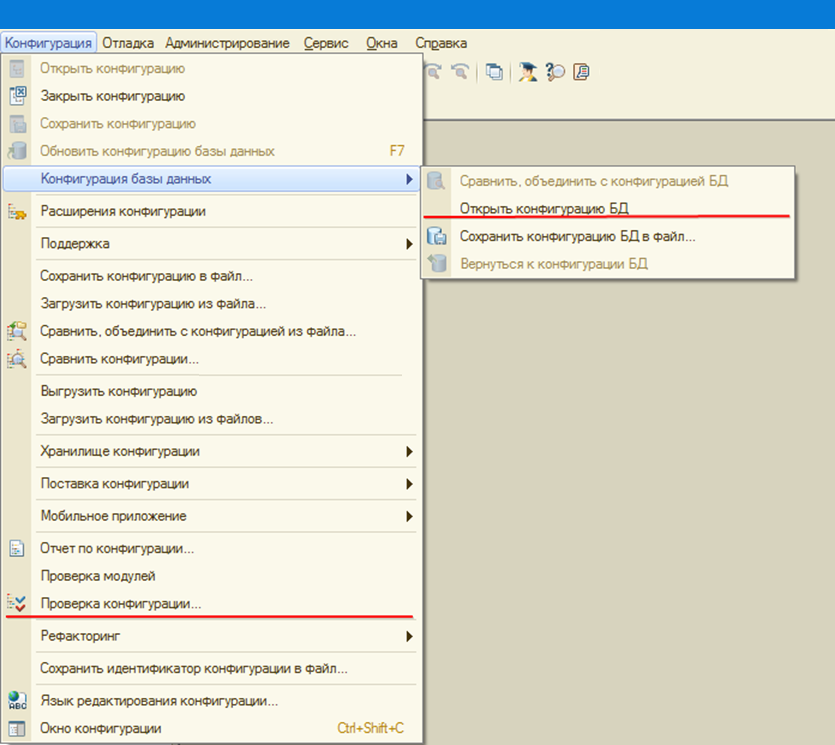Click checkmark icon beside Проверка конфигурации

17,603
